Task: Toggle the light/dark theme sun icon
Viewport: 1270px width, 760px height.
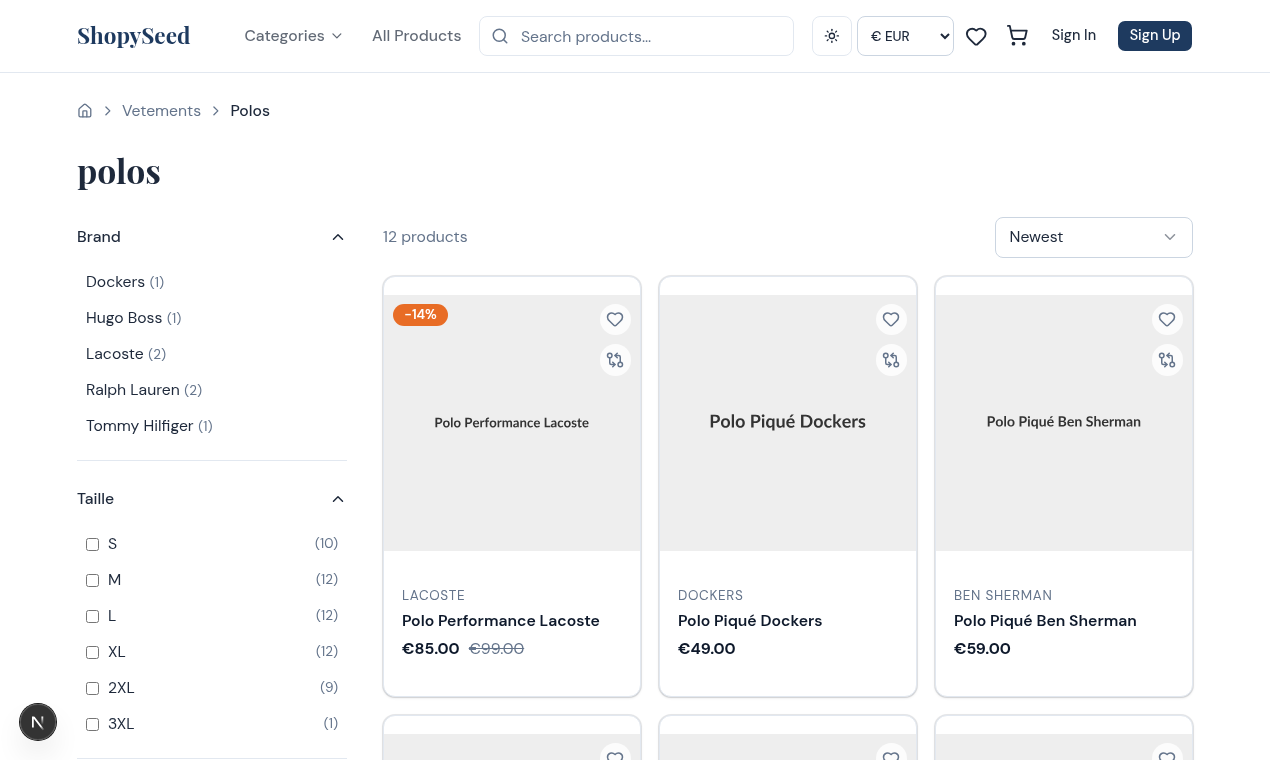Action: coord(832,36)
